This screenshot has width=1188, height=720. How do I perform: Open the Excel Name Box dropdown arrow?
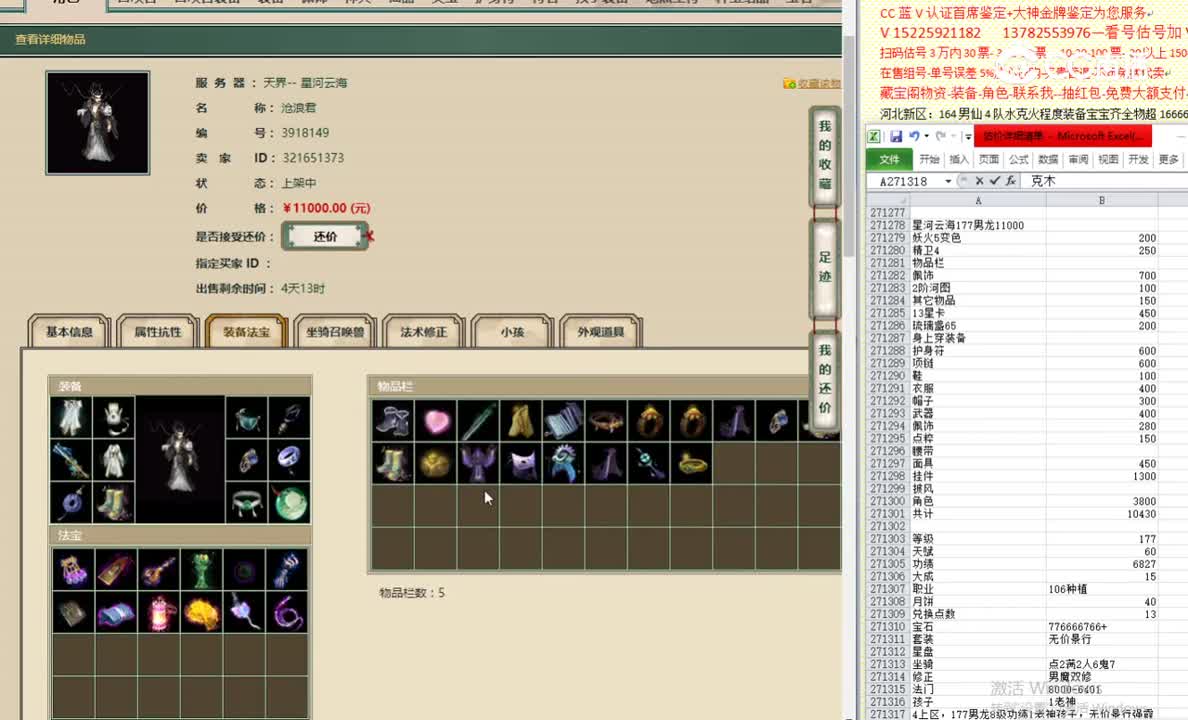click(948, 181)
